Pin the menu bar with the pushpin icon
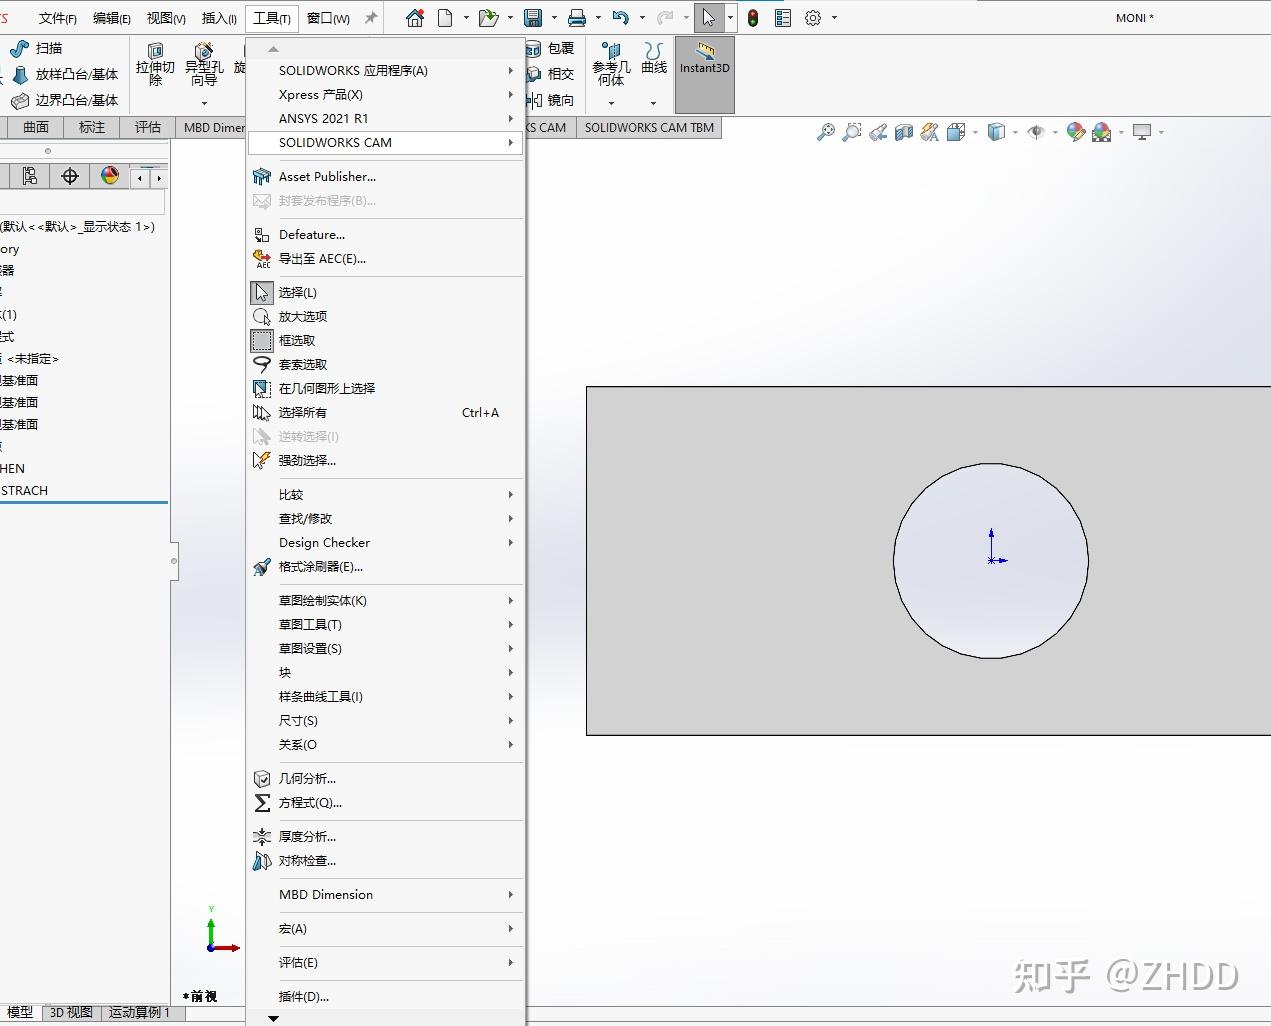The image size is (1271, 1026). 370,18
